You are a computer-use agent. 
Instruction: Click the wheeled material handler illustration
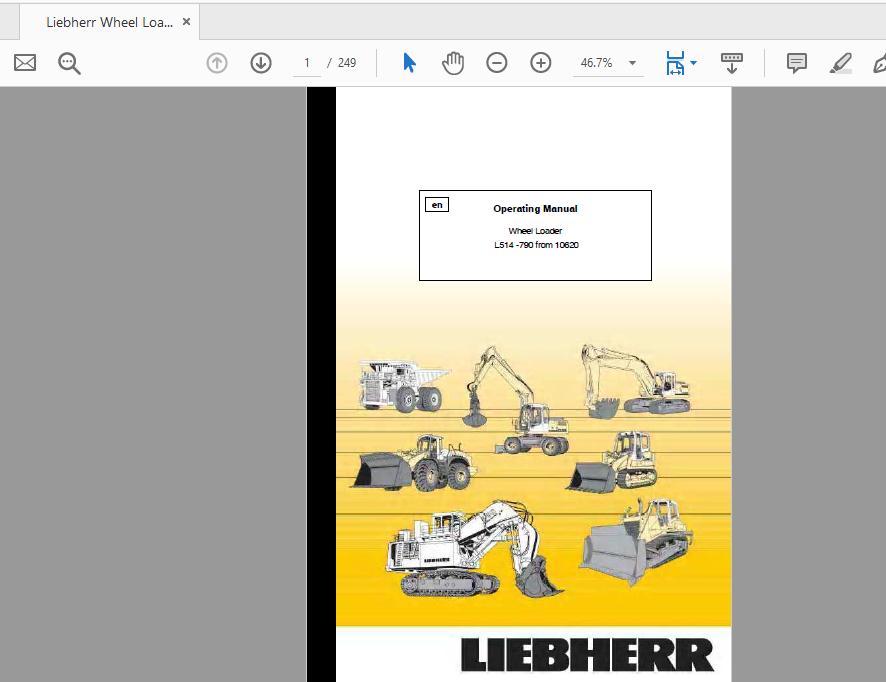(x=514, y=402)
